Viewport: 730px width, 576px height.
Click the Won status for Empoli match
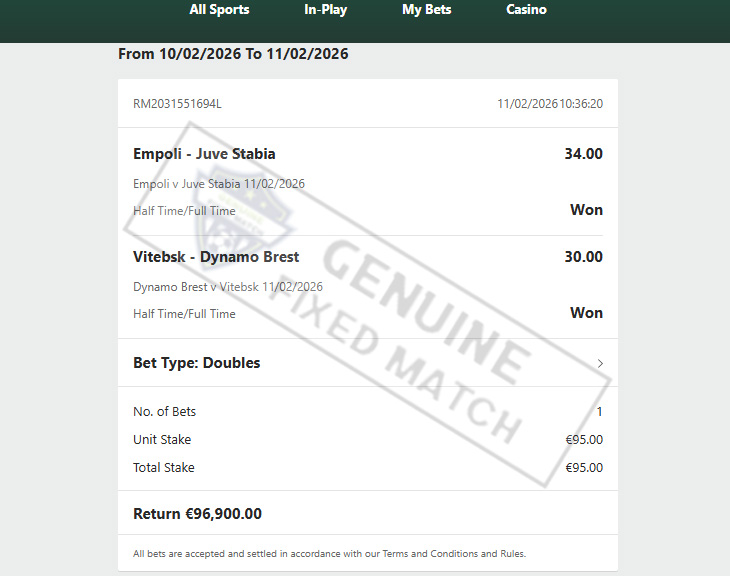(586, 210)
